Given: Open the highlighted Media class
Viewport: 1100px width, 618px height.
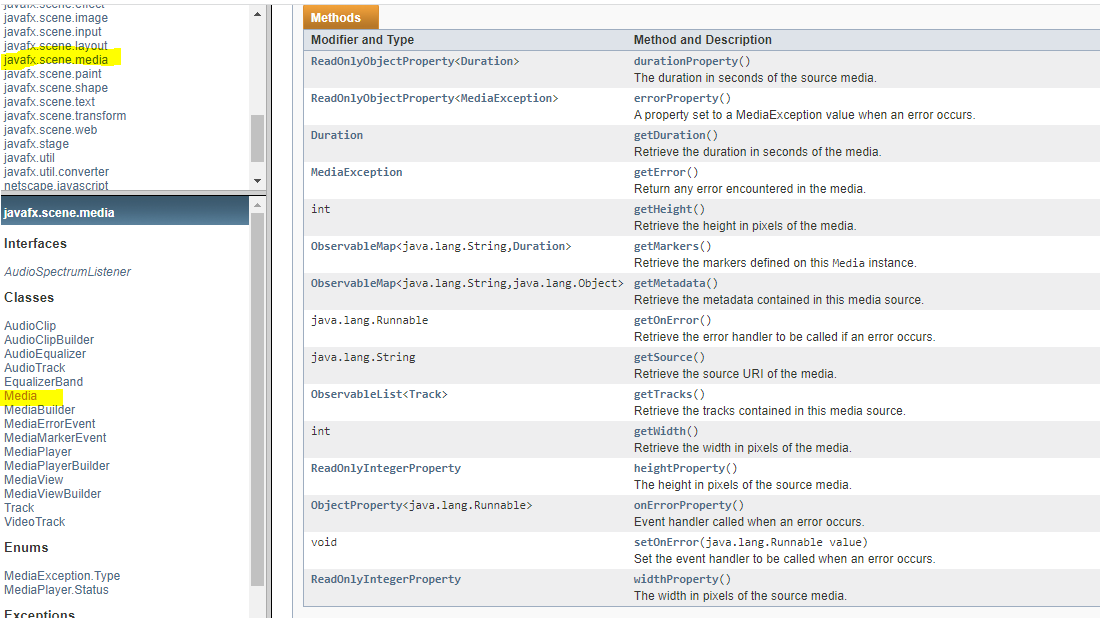Looking at the screenshot, I should coord(20,396).
